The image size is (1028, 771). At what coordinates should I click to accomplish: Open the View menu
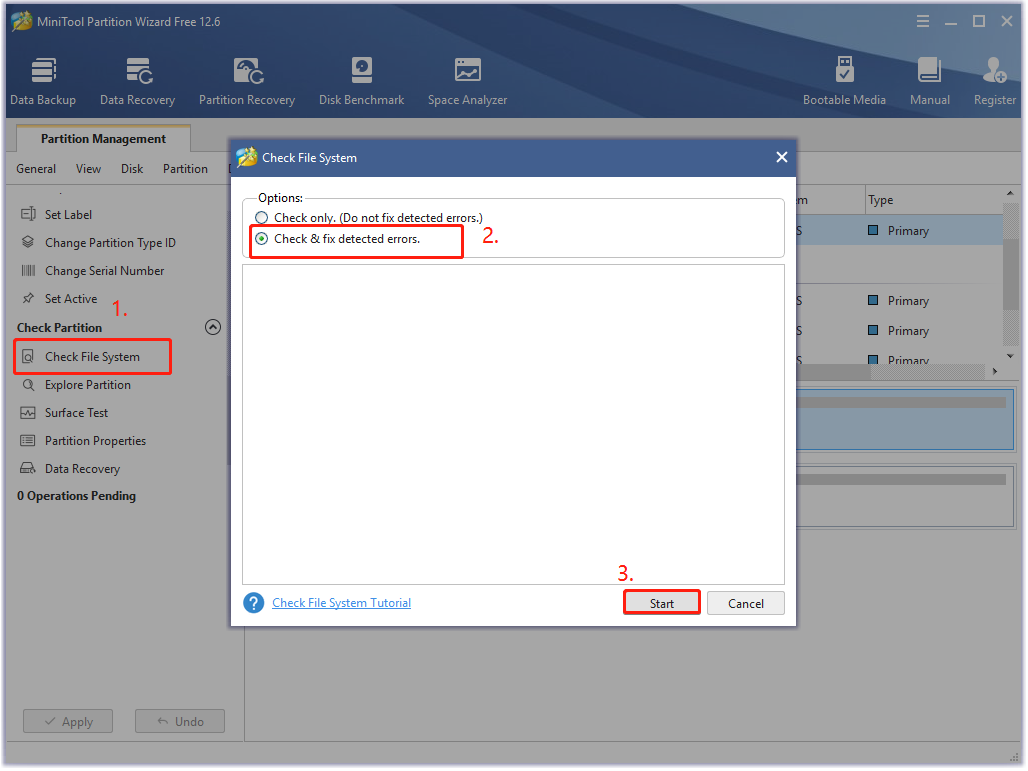(89, 169)
